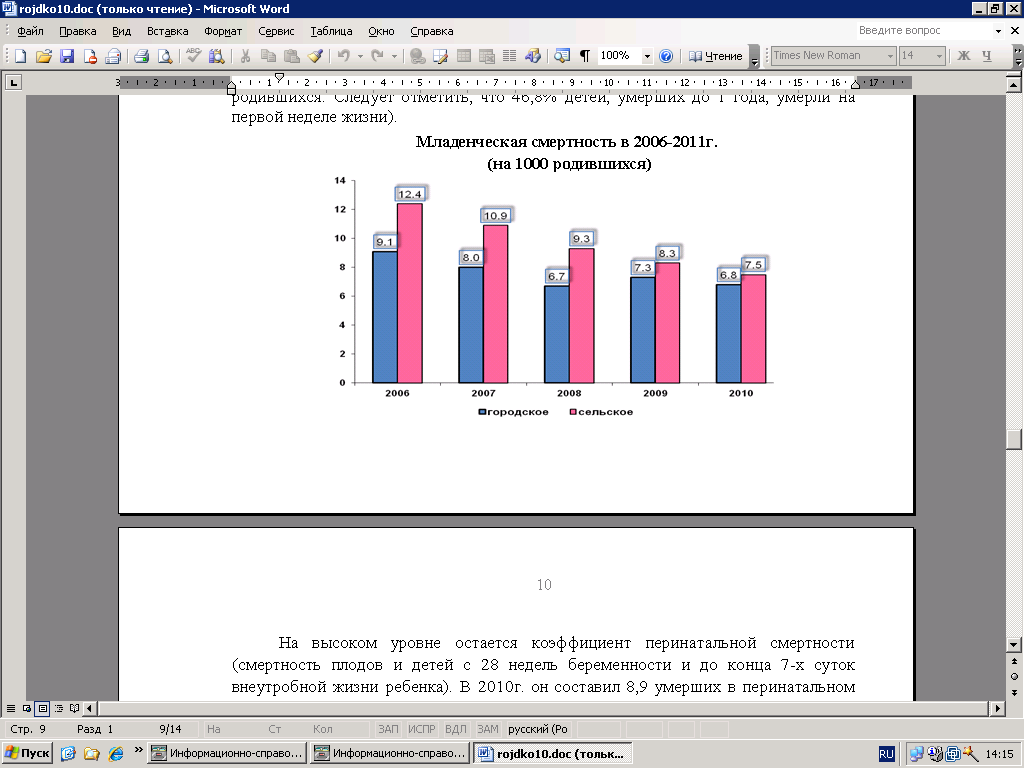Launch Internet Explorer from Quick Launch
This screenshot has height=768, width=1024.
coord(116,754)
